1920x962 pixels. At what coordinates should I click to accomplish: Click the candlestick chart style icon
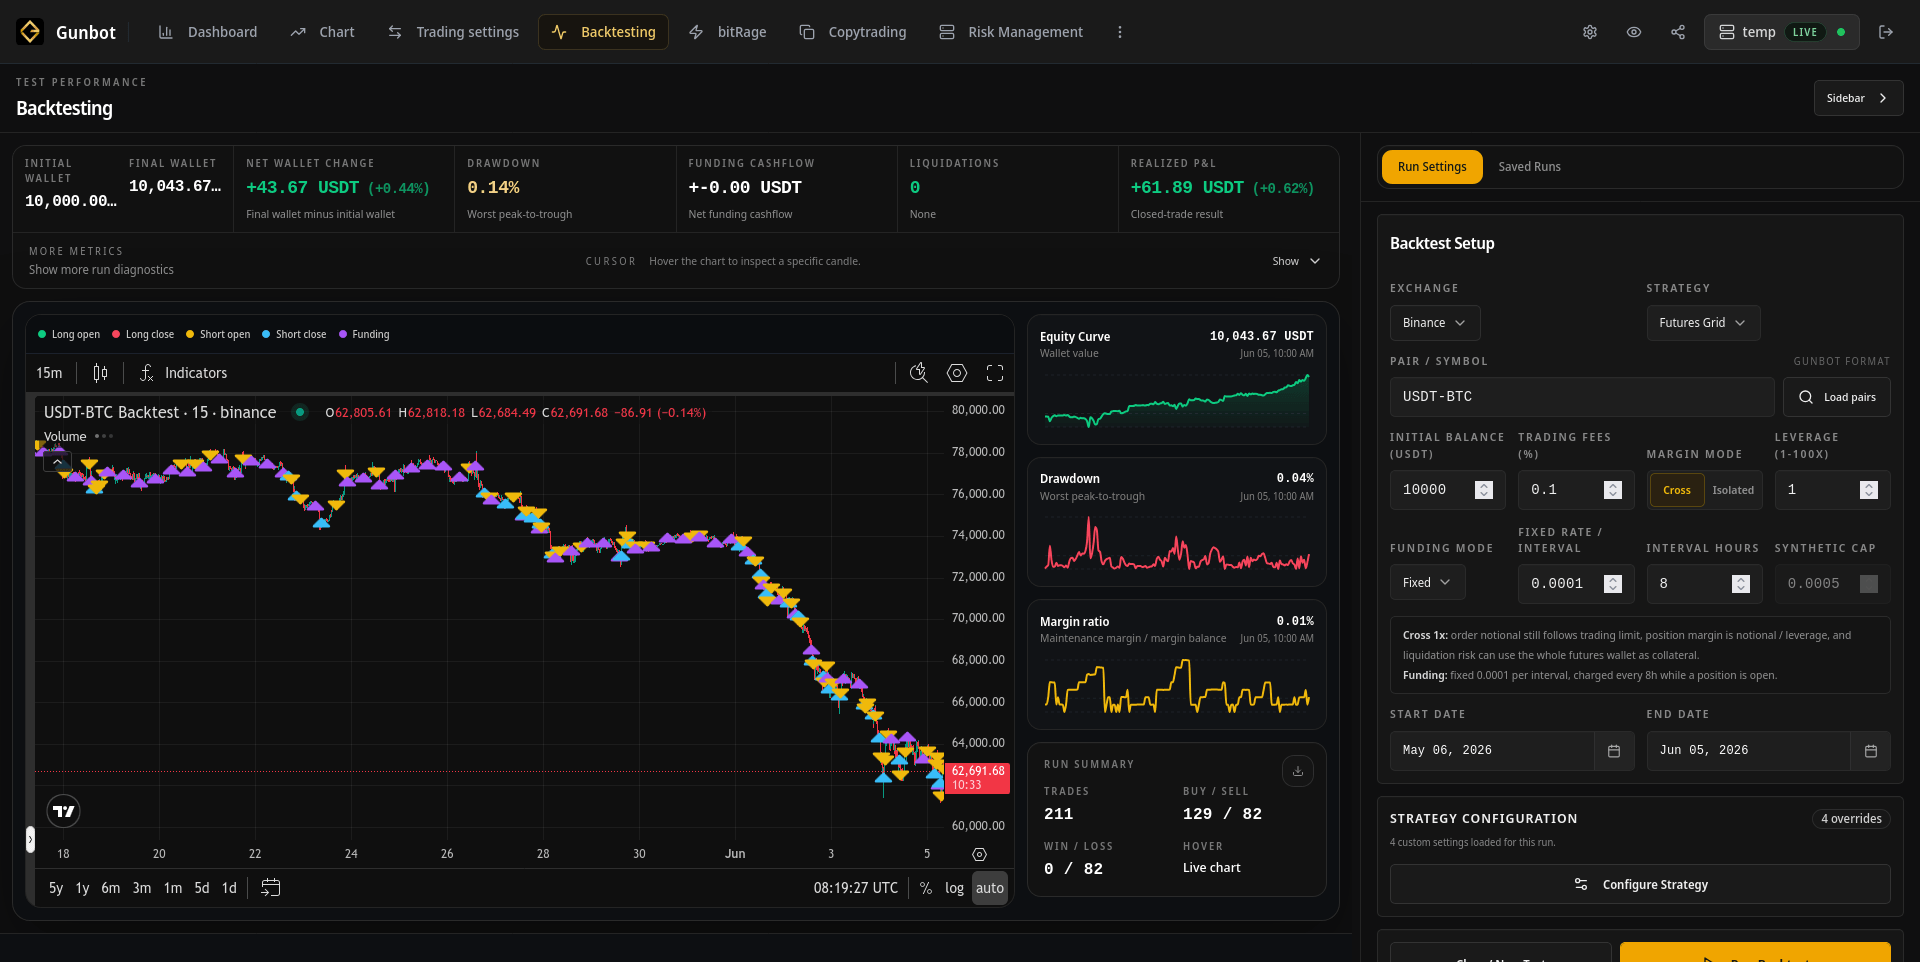[100, 373]
